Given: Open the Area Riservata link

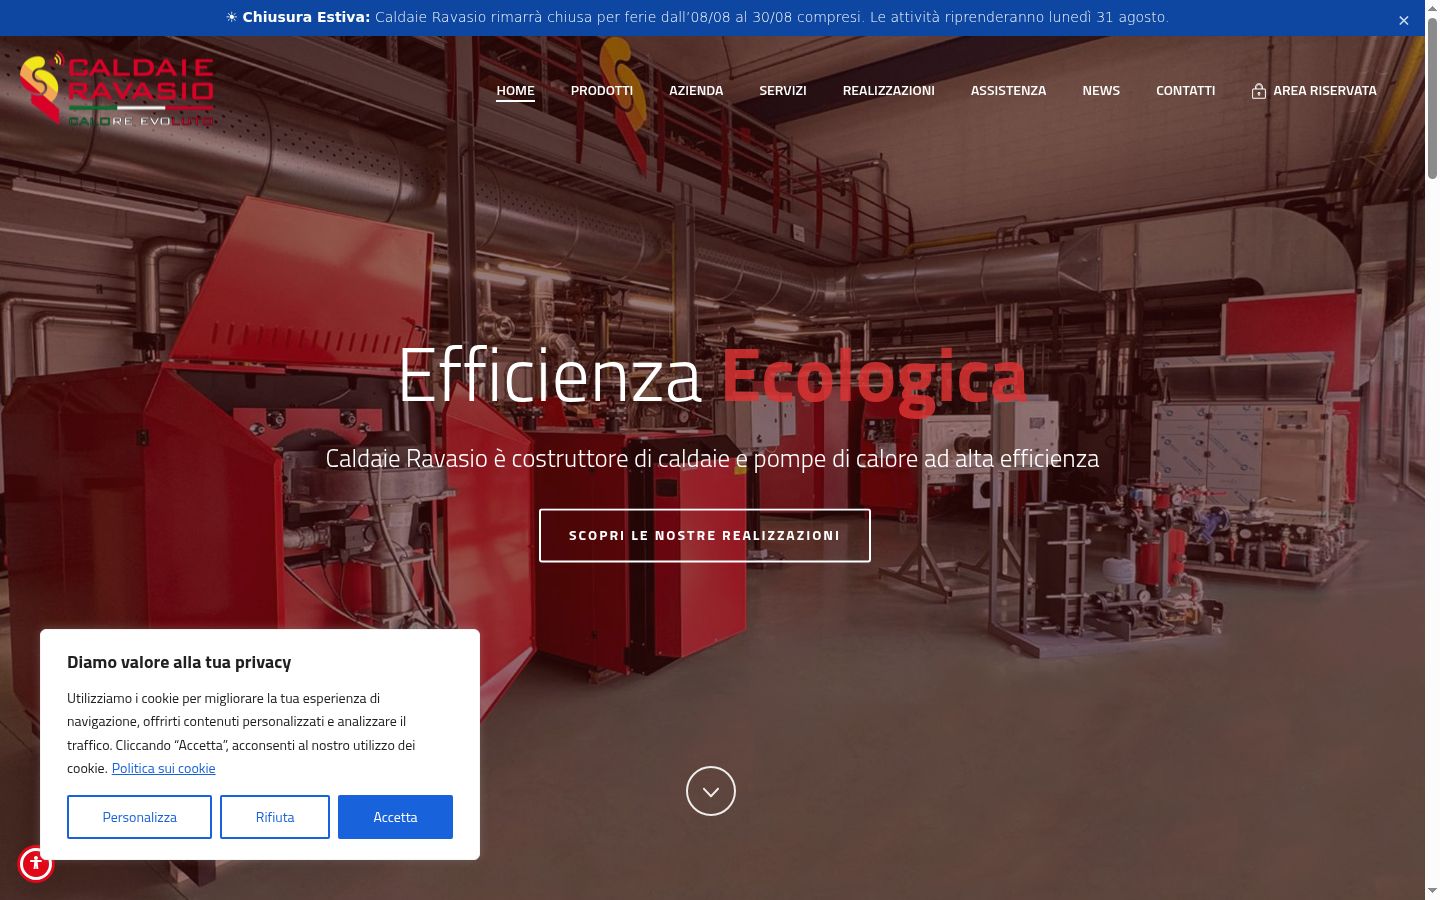Looking at the screenshot, I should tap(1314, 90).
